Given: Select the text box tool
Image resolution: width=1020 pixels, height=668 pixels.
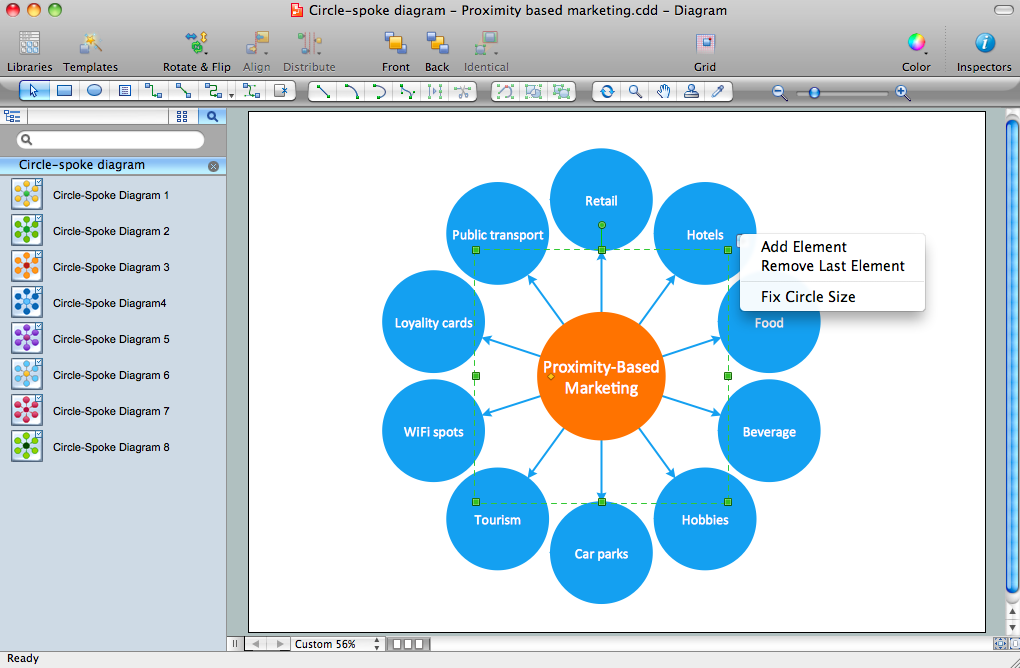Looking at the screenshot, I should coord(124,91).
